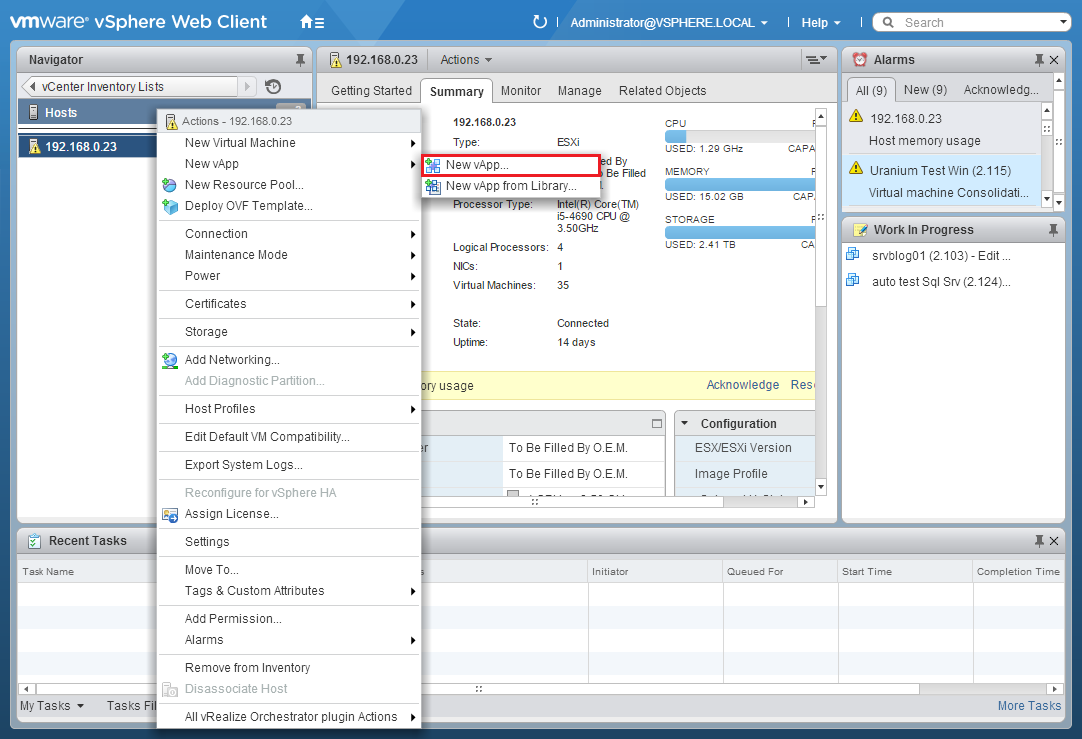
Task: Click the Assign License icon
Action: tap(170, 515)
